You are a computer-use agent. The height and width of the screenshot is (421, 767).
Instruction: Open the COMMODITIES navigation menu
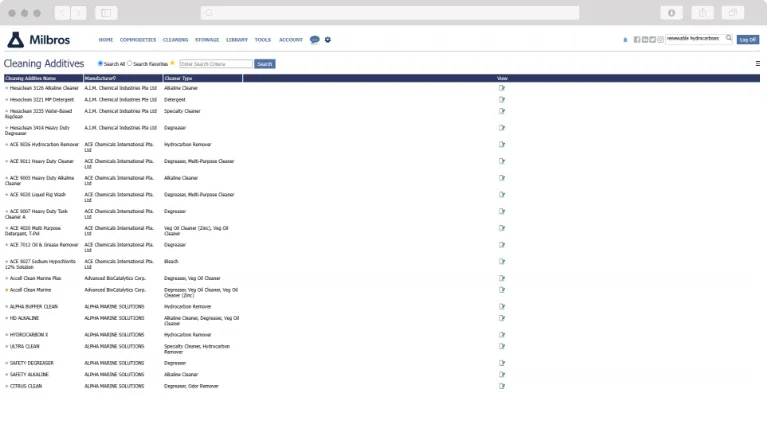coord(138,40)
